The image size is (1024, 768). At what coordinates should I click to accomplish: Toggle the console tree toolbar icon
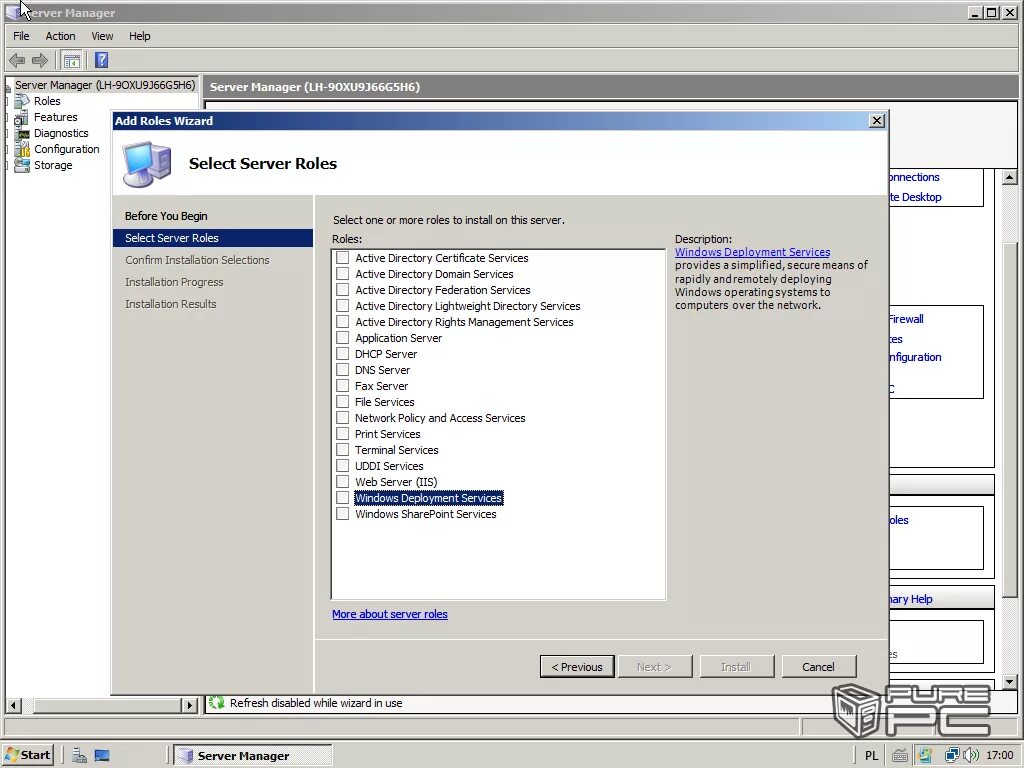tap(72, 61)
